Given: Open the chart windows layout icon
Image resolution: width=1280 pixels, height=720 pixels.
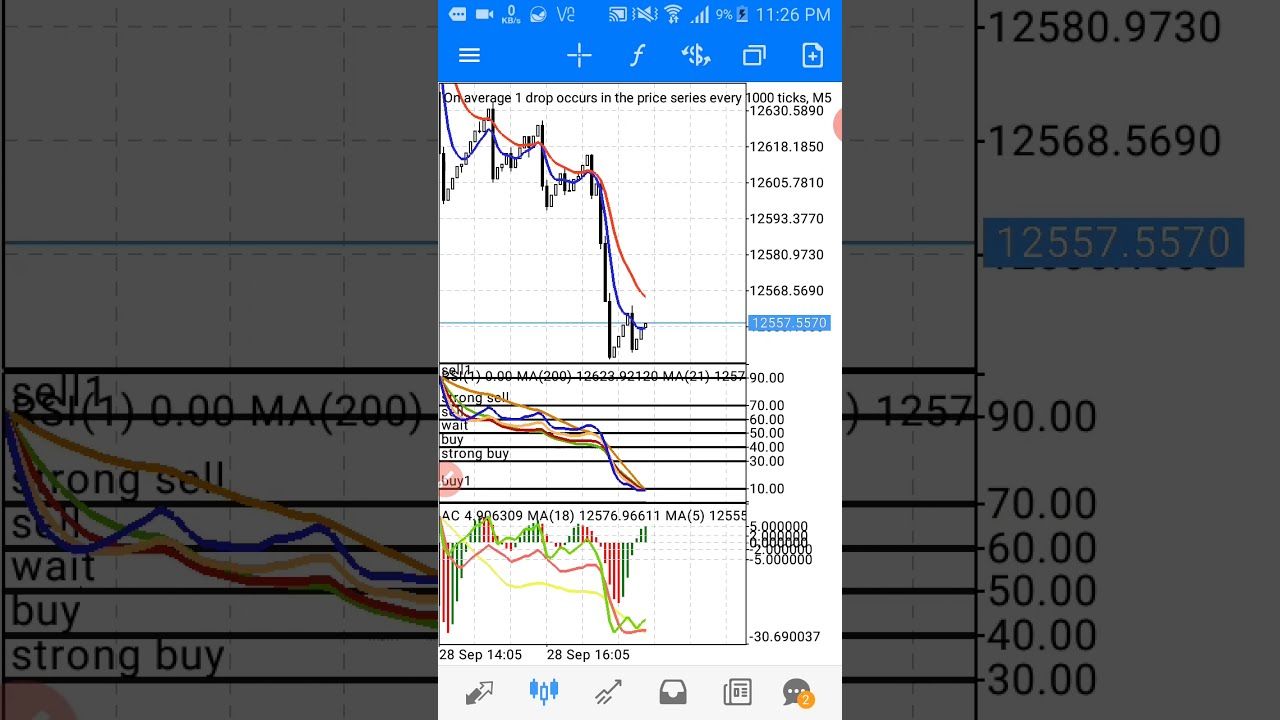Looking at the screenshot, I should (x=754, y=56).
